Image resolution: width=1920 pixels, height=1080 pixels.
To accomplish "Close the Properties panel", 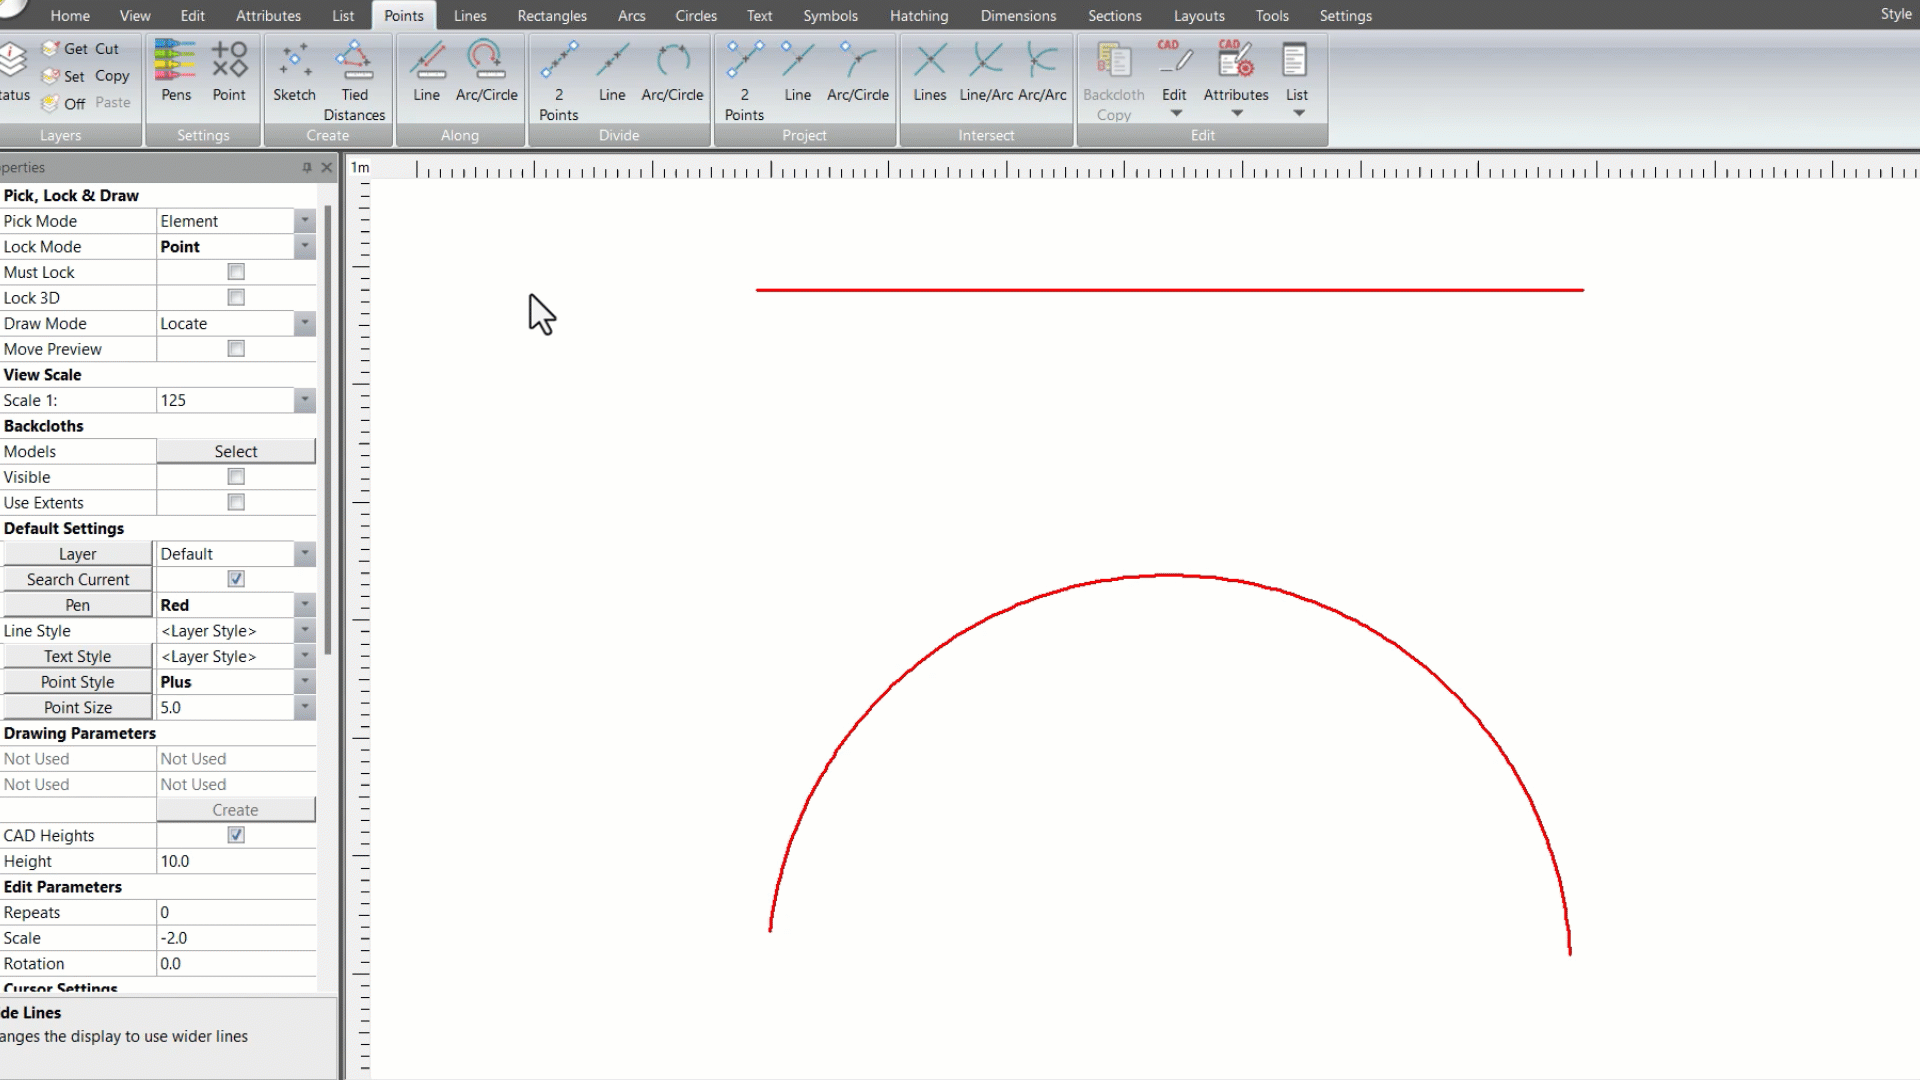I will 326,167.
